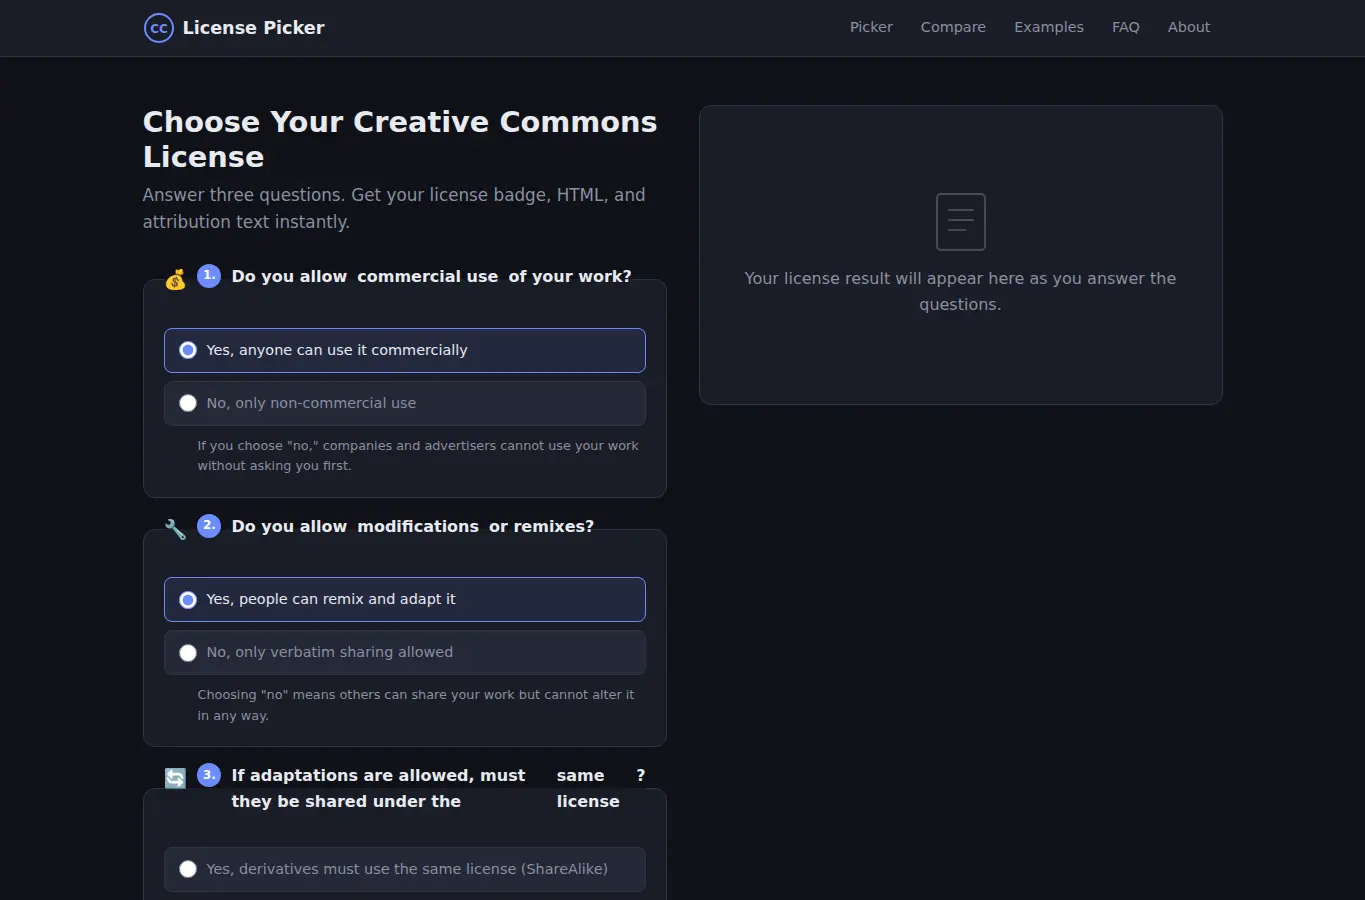Viewport: 1365px width, 900px height.
Task: Click the money bag icon beside question 1
Action: [x=175, y=280]
